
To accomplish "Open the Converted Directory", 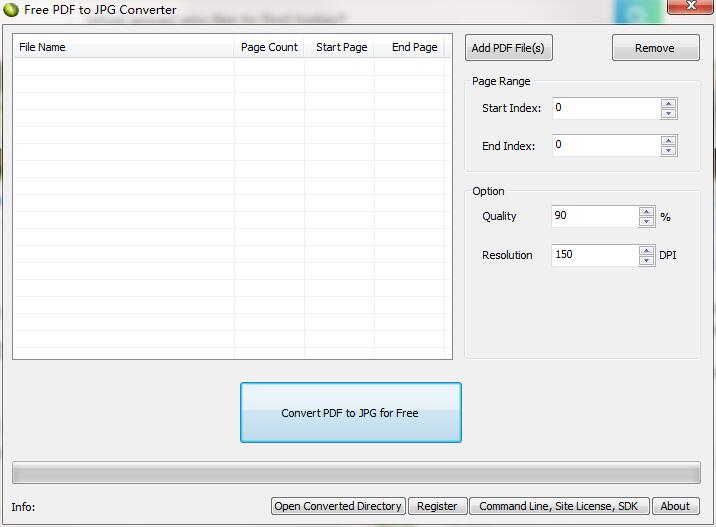I will 338,506.
